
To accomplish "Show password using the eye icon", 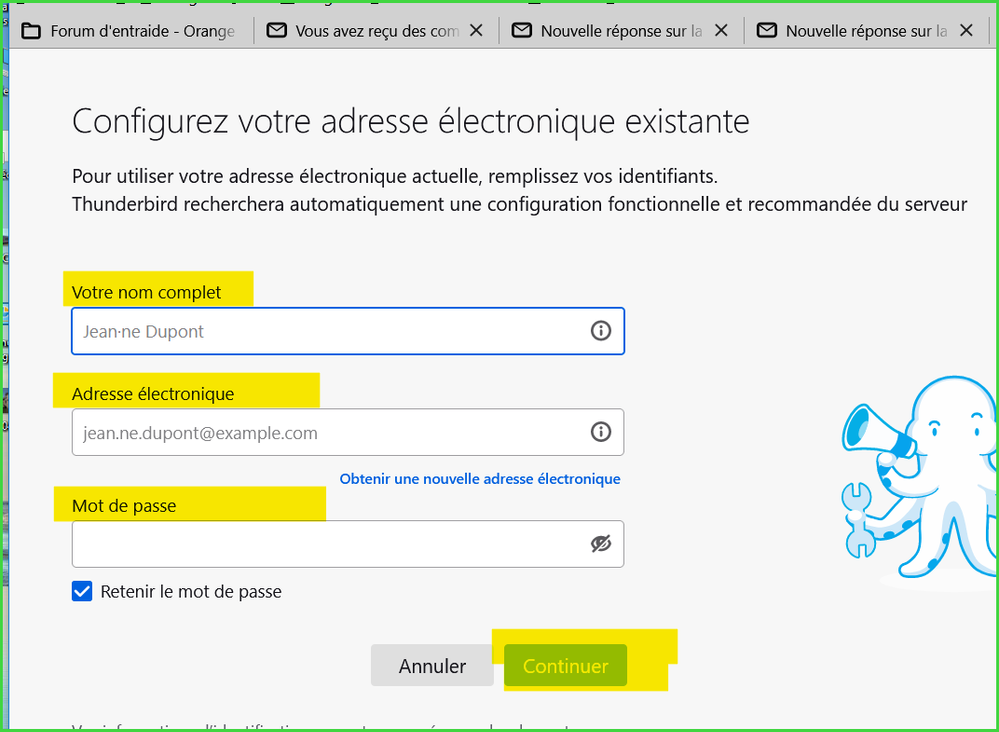I will tap(600, 543).
